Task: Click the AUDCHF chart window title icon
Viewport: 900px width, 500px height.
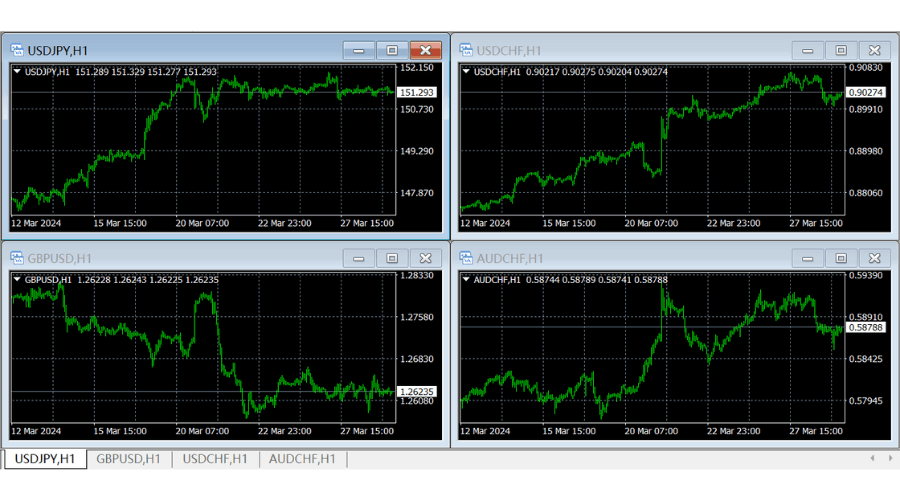Action: [466, 258]
